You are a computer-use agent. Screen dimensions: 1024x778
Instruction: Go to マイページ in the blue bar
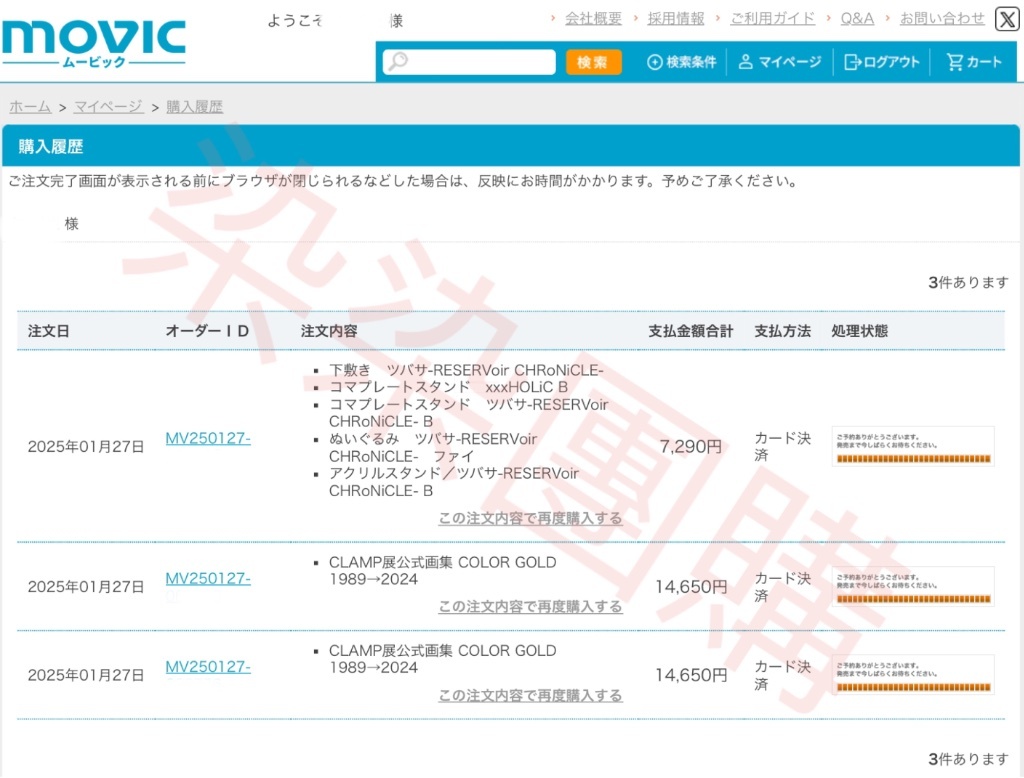coord(780,62)
